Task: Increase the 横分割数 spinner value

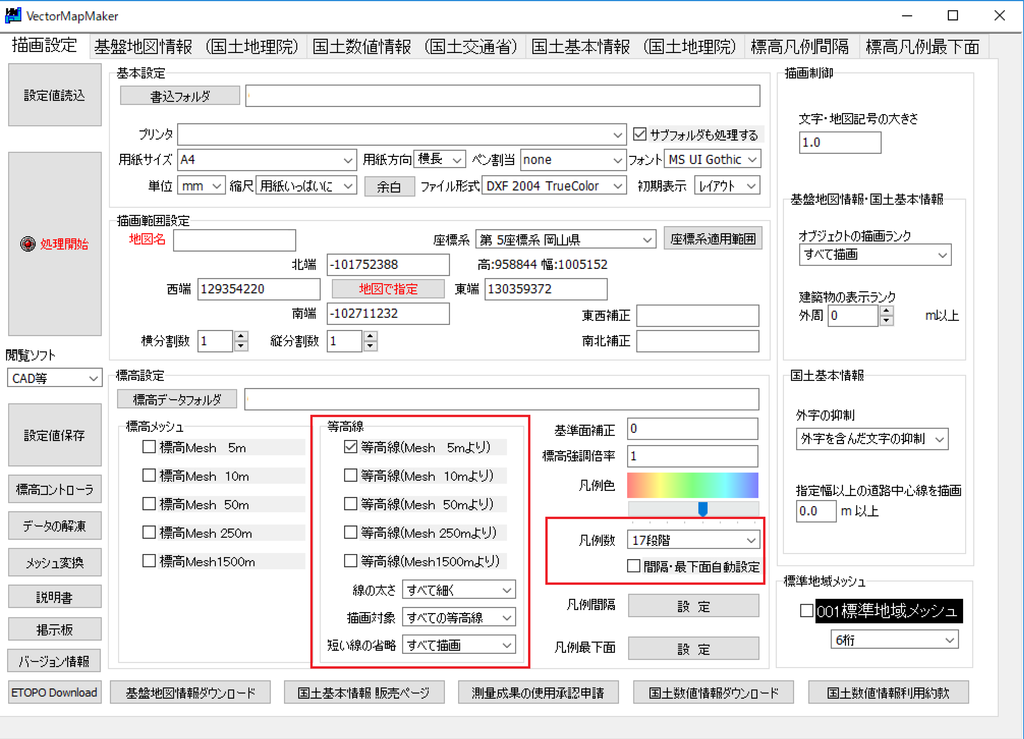Action: point(240,336)
